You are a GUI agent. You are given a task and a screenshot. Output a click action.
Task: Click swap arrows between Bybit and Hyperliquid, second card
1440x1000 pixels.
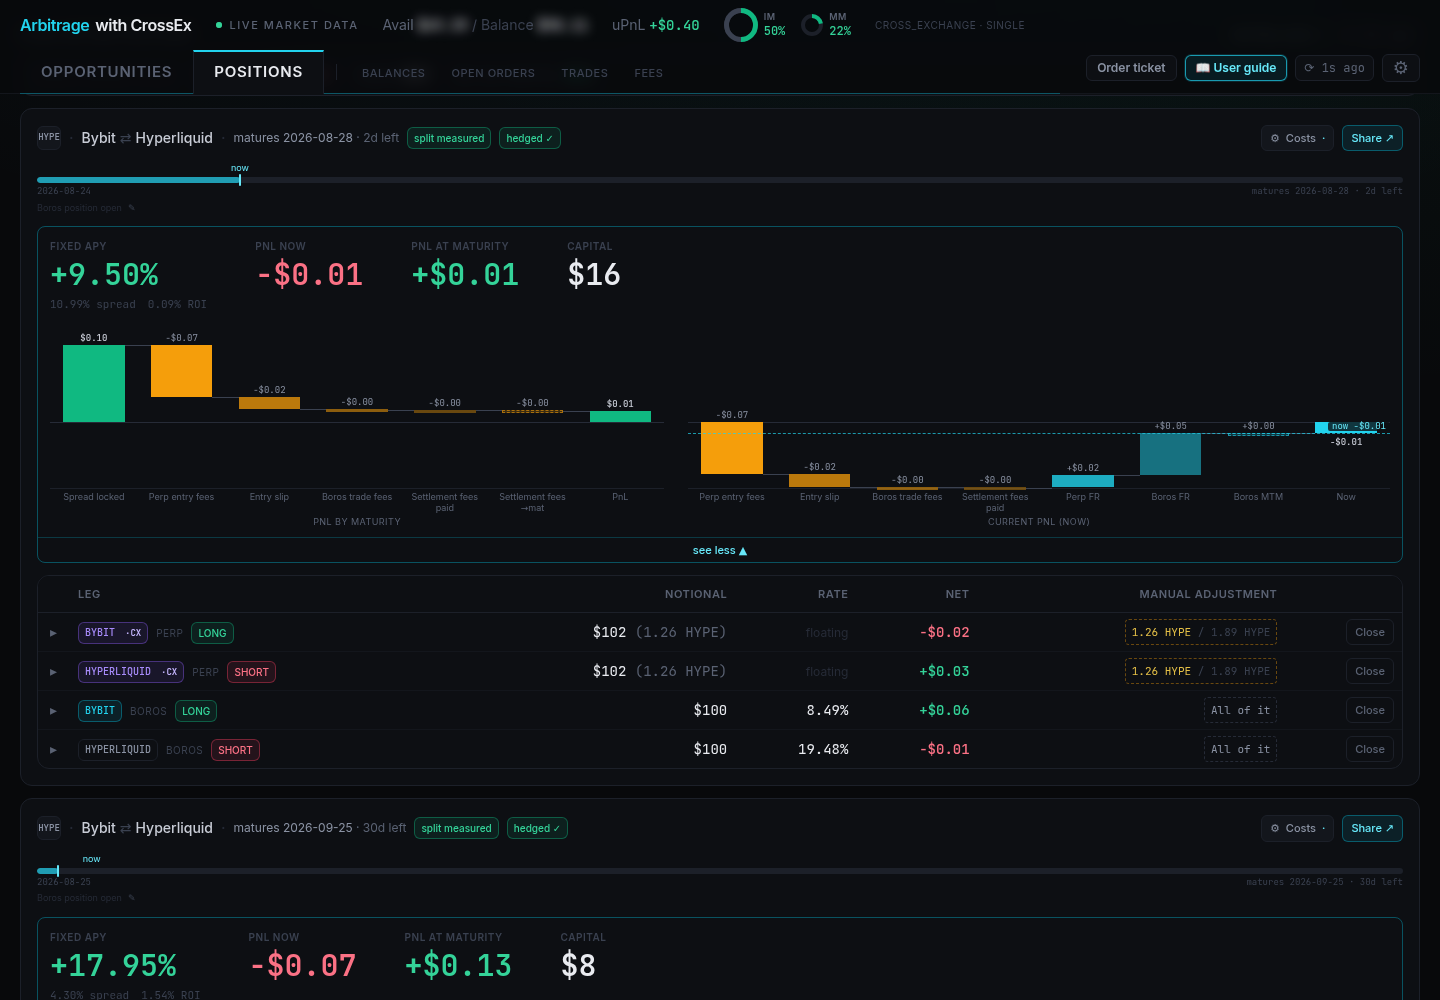coord(126,828)
